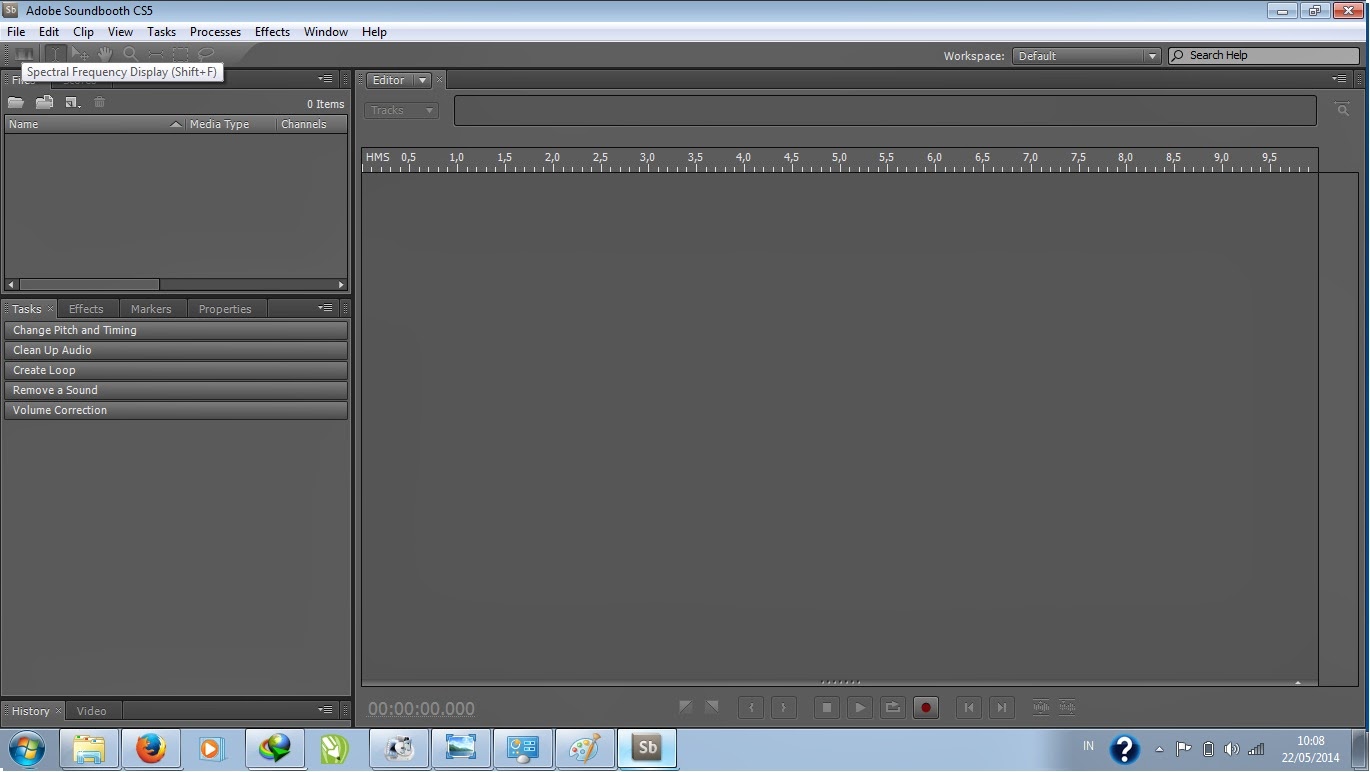Sort files by Media Type column
The width and height of the screenshot is (1370, 772).
pyautogui.click(x=231, y=124)
